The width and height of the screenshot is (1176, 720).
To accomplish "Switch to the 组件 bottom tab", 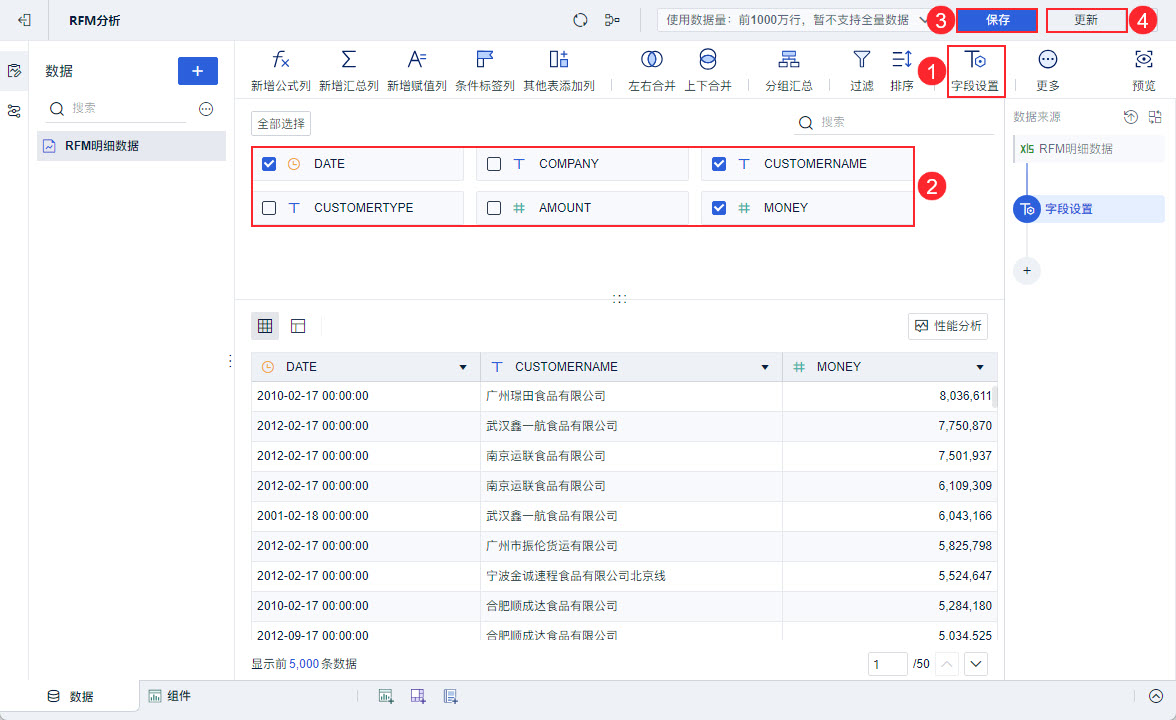I will pos(170,696).
